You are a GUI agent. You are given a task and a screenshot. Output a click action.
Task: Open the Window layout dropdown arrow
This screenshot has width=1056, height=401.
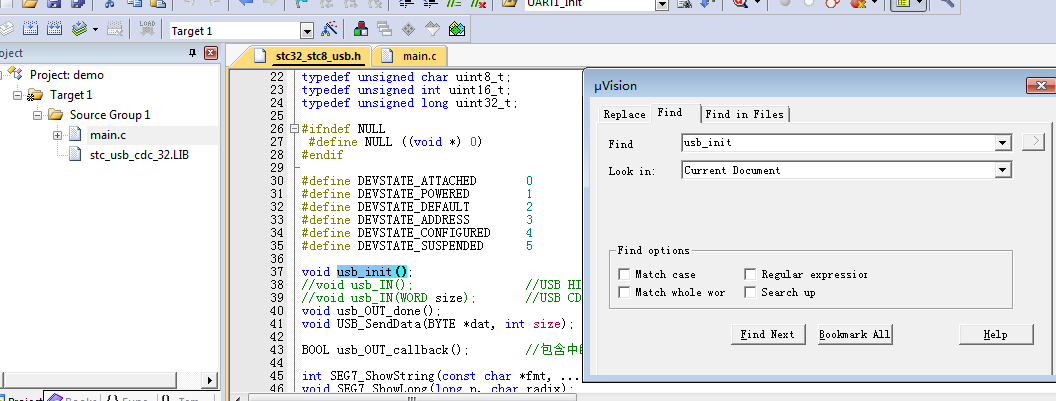click(x=917, y=3)
